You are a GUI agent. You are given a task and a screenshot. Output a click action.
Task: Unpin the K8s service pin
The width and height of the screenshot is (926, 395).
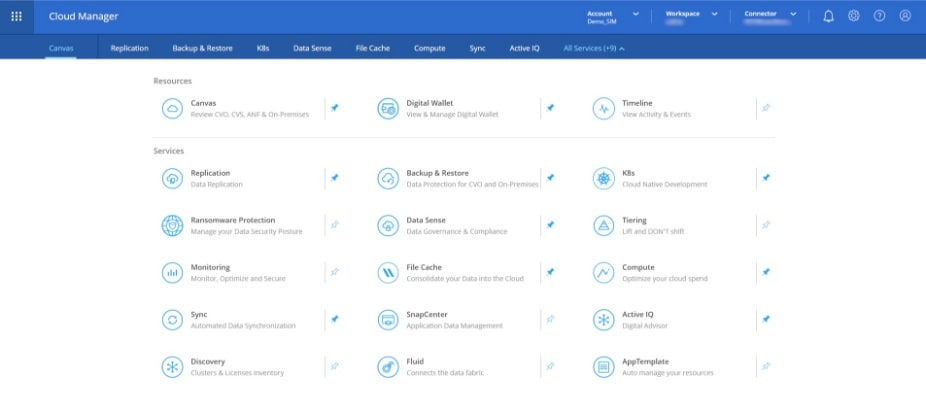coord(766,178)
